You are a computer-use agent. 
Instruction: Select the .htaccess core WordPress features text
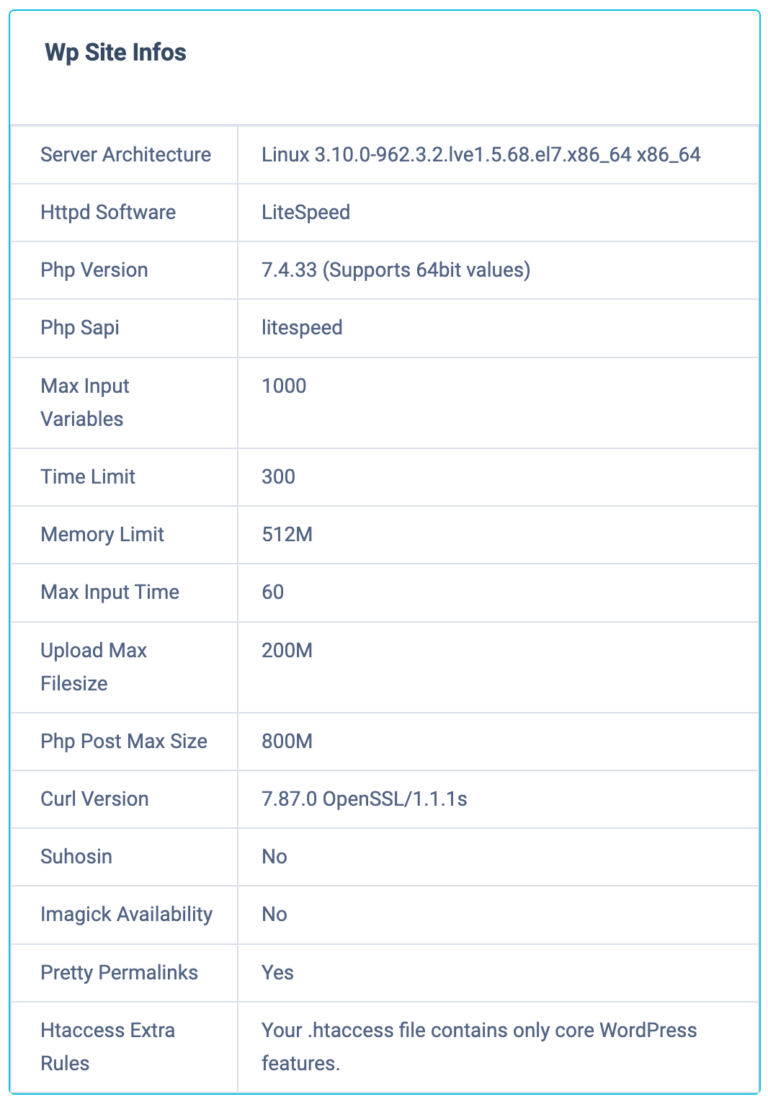pyautogui.click(x=479, y=1047)
